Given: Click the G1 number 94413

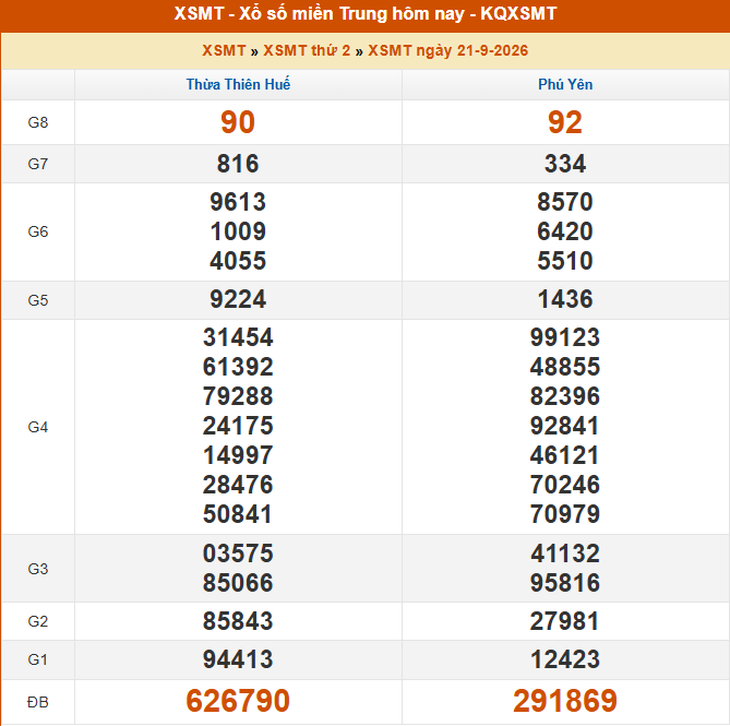Looking at the screenshot, I should [238, 659].
